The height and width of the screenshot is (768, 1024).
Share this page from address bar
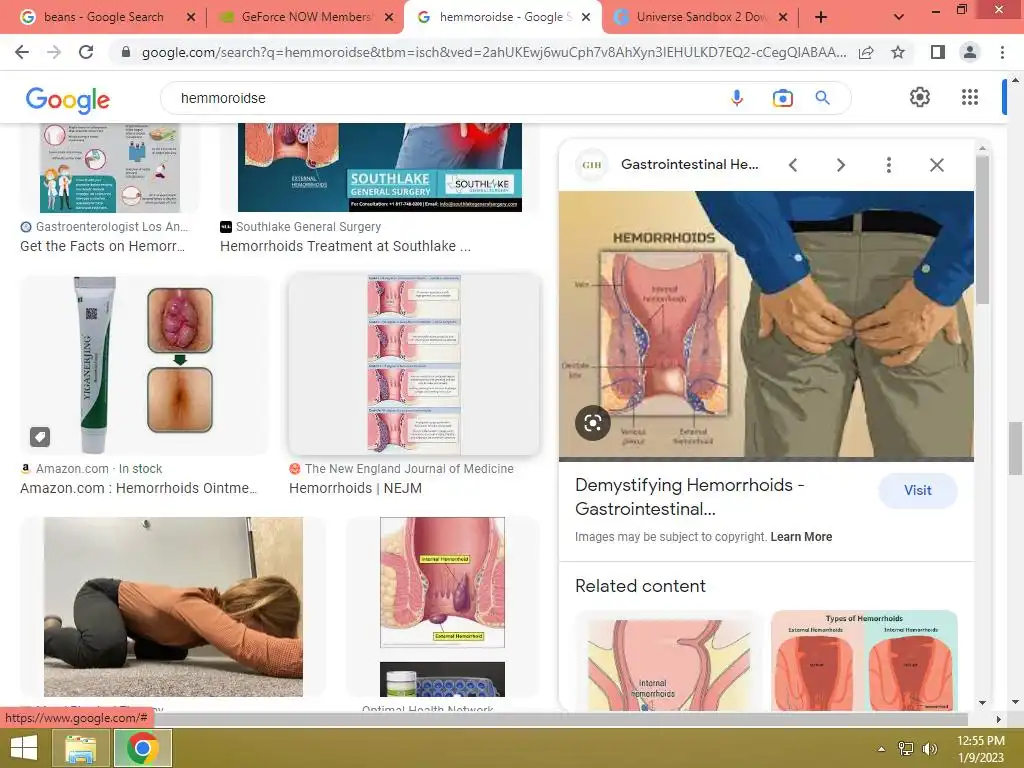point(867,52)
